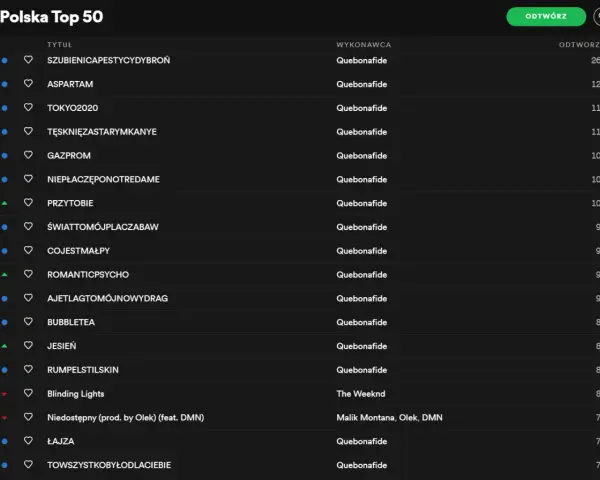This screenshot has height=480, width=600.
Task: Click heart icon beside ROMANTICPSYCHO
Action: (28, 274)
